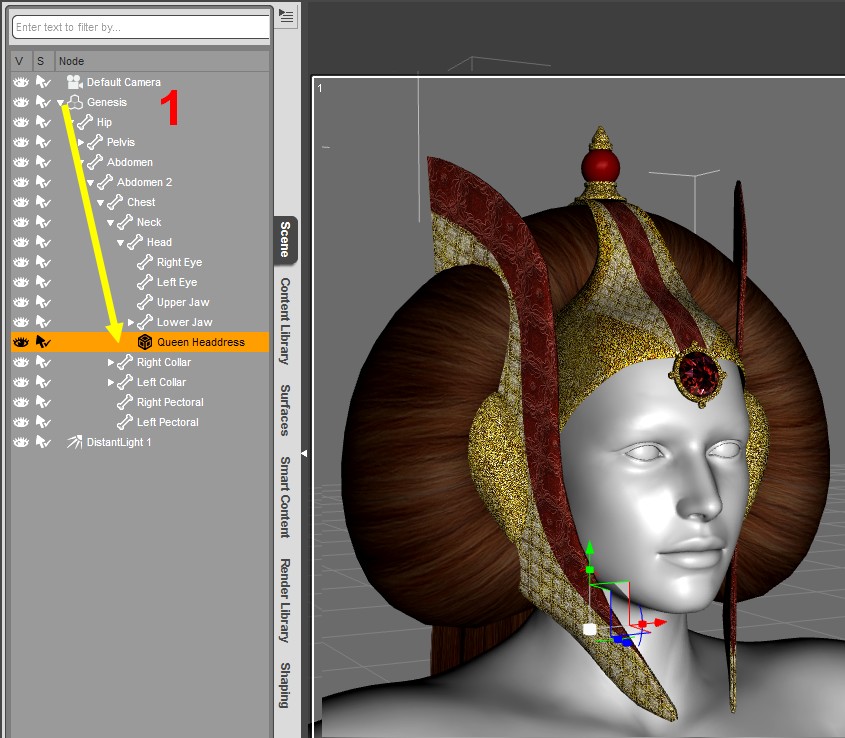This screenshot has width=845, height=738.
Task: Select the DistantLight 1 node label
Action: [x=119, y=442]
